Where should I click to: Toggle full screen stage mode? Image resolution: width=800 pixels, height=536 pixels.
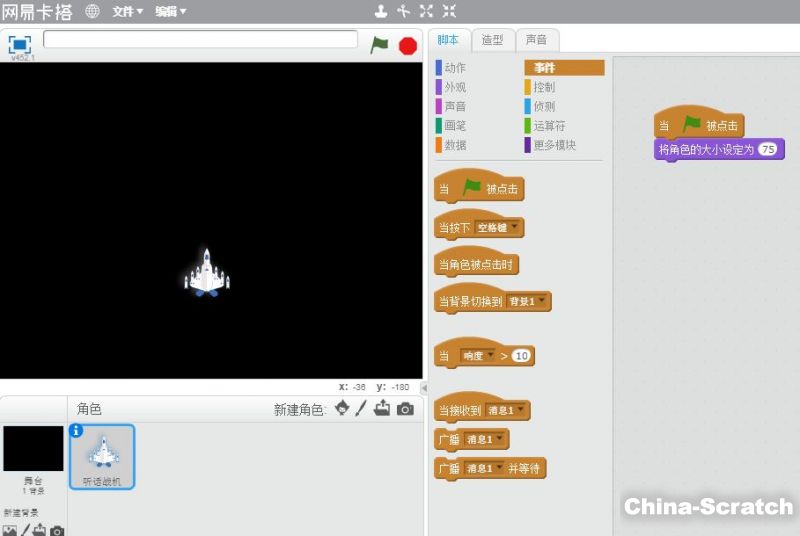[19, 44]
